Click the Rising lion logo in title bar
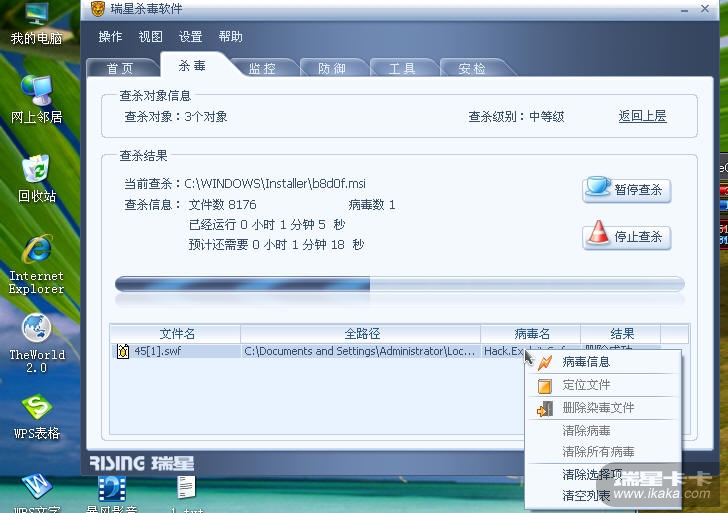 98,8
